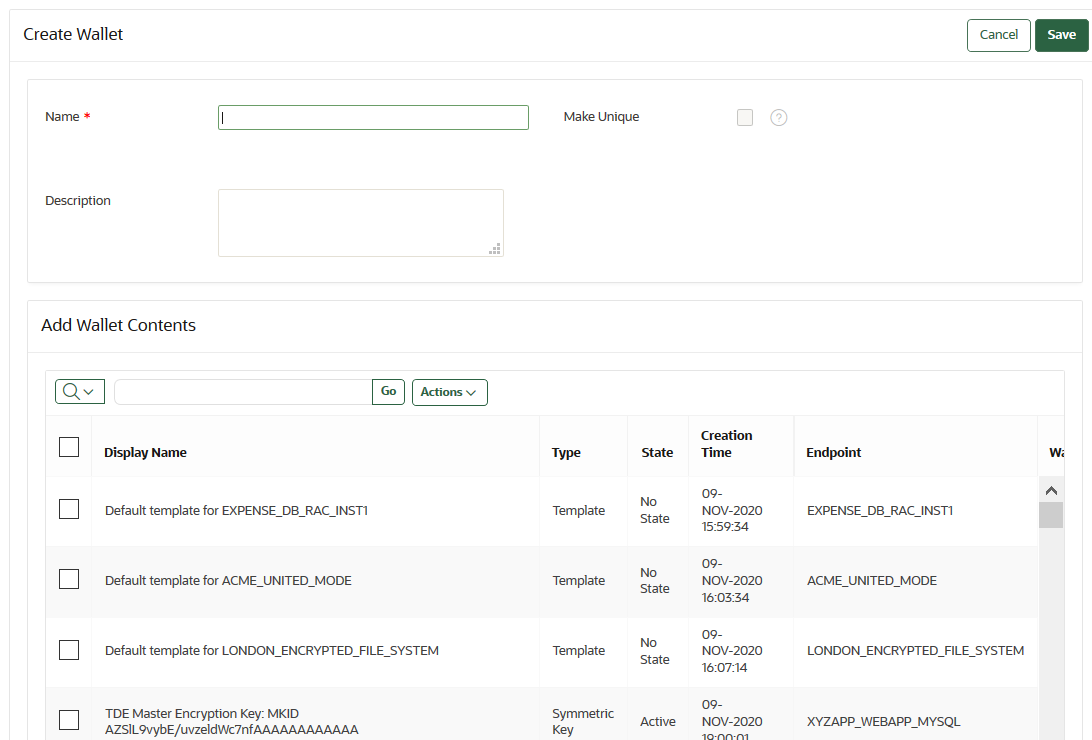Click the Name input field
Image resolution: width=1092 pixels, height=740 pixels.
[x=373, y=117]
